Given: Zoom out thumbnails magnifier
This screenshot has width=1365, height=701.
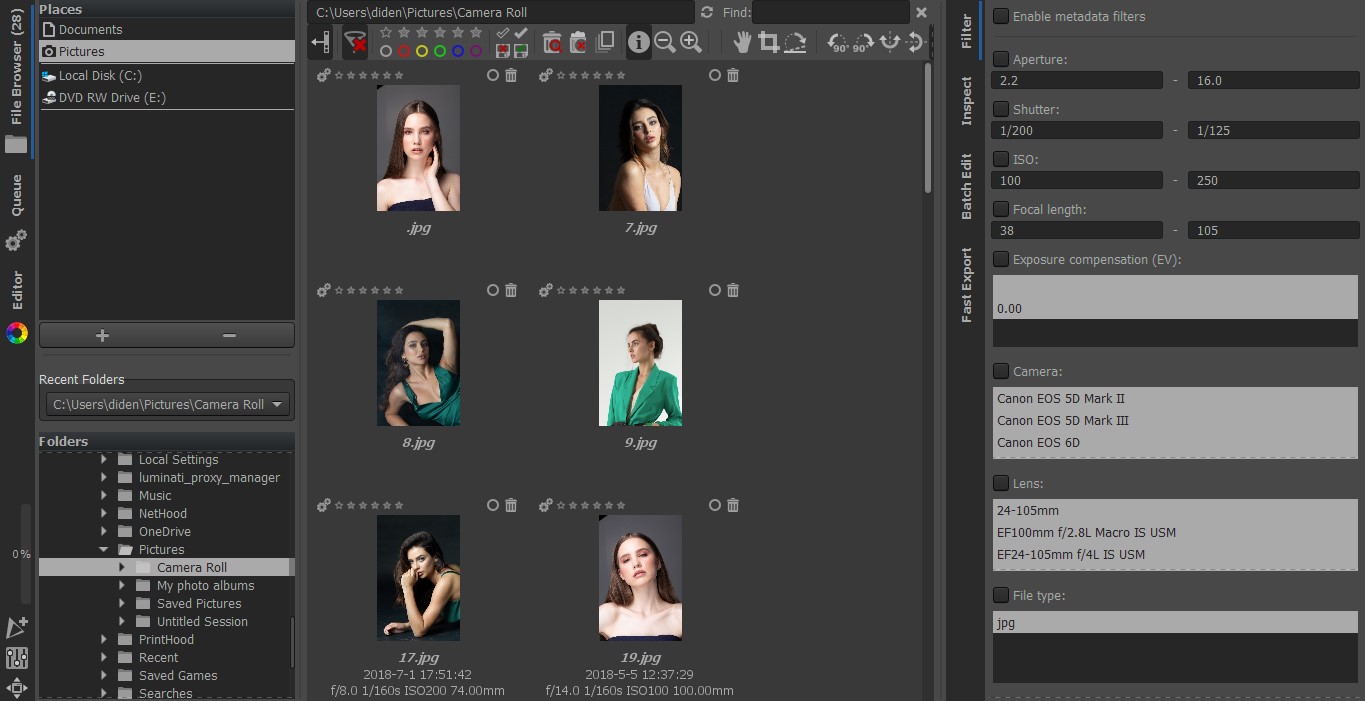Looking at the screenshot, I should click(665, 42).
